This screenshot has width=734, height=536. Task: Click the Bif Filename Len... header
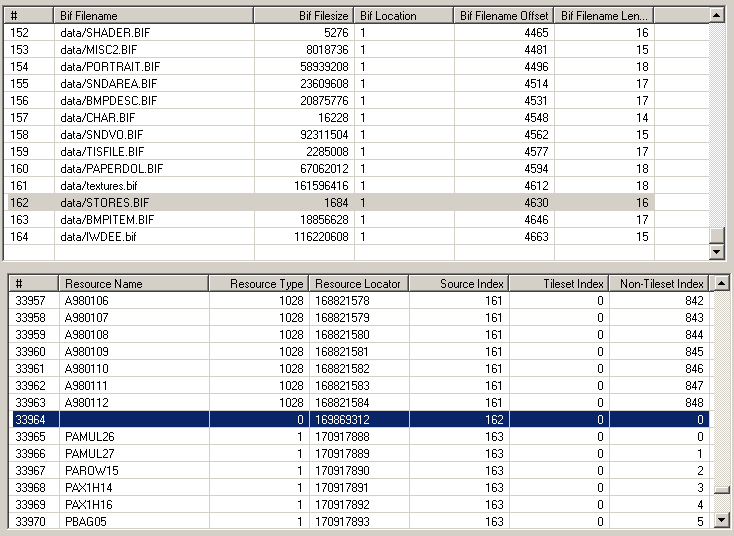point(604,15)
